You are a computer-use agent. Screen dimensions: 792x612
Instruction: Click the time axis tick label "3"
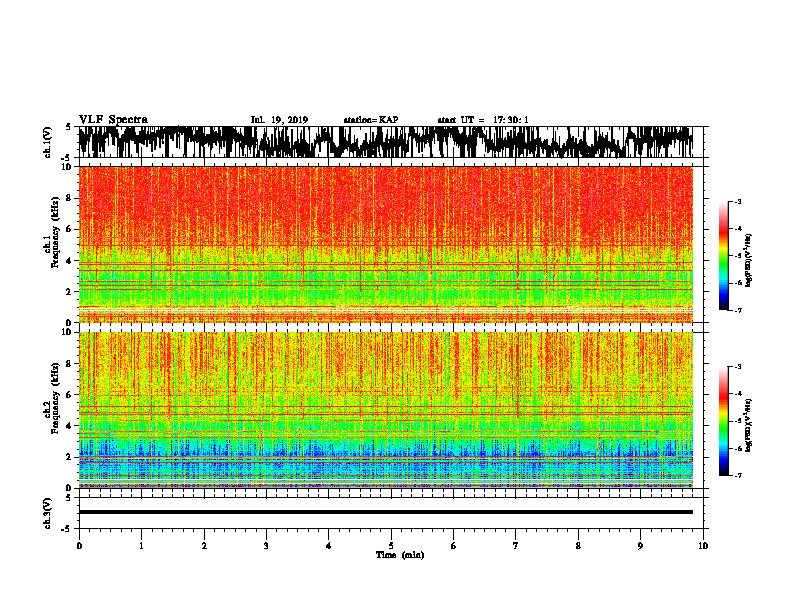[266, 546]
